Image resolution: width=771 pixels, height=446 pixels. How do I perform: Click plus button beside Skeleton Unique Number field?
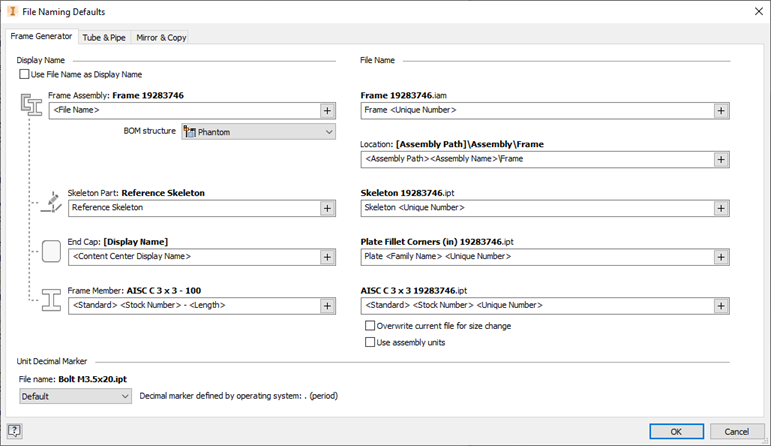720,208
